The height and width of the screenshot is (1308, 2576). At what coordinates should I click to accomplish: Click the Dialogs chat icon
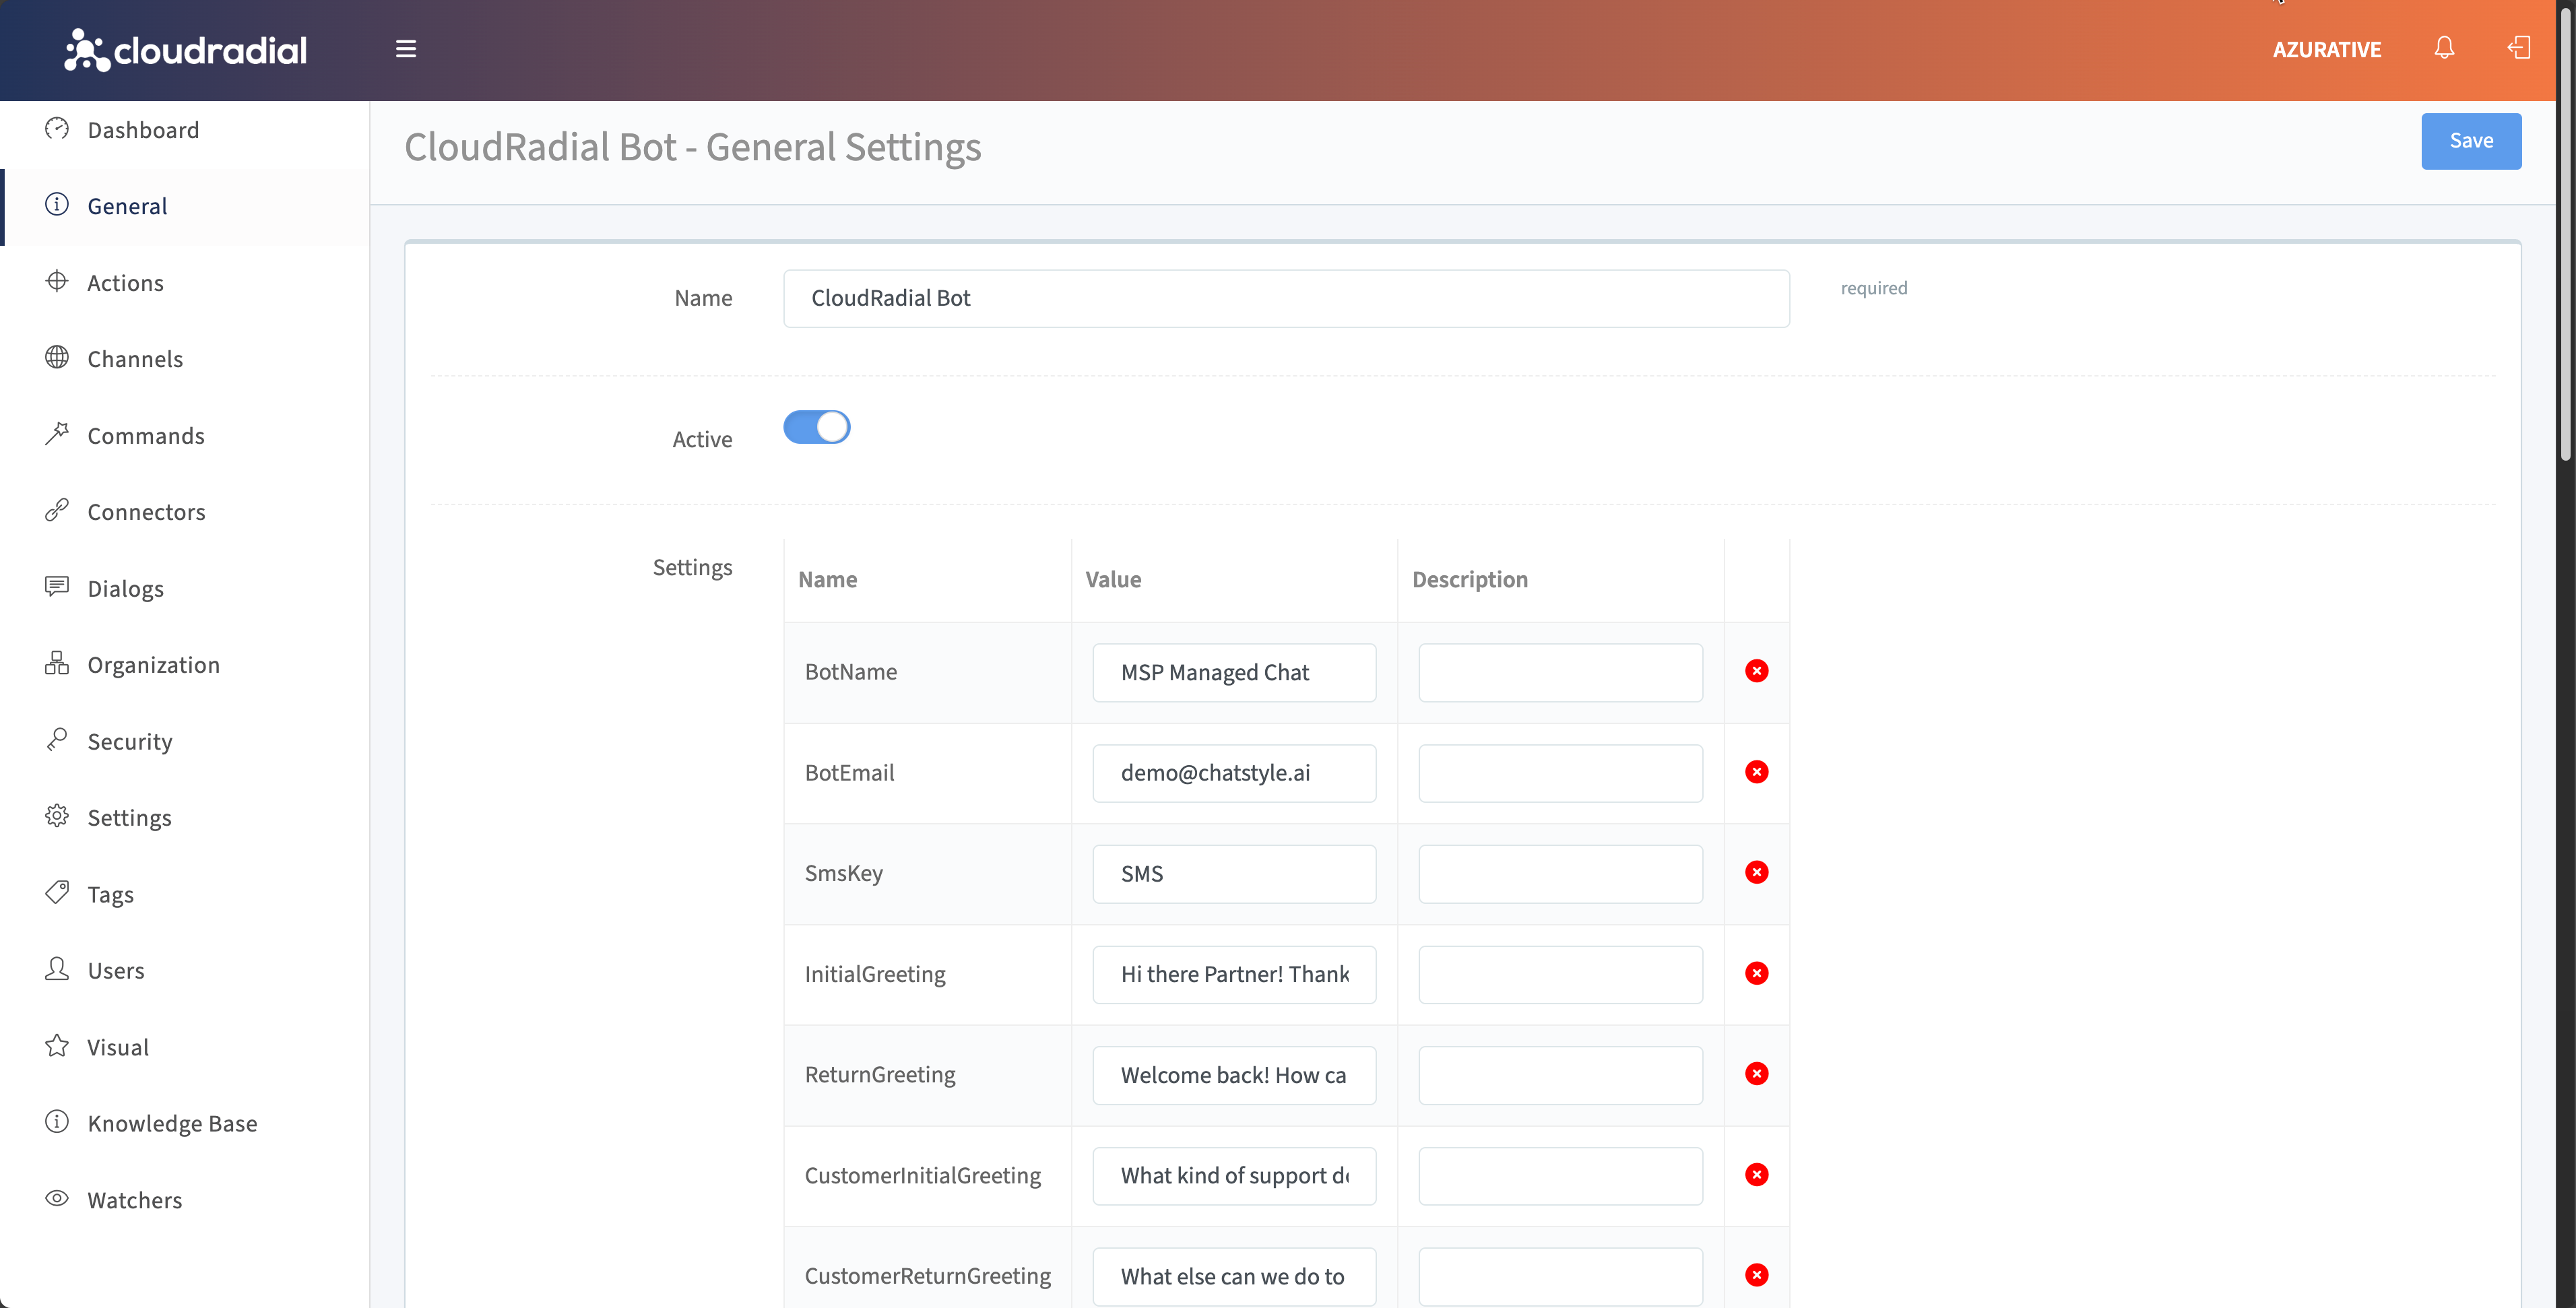pos(57,586)
